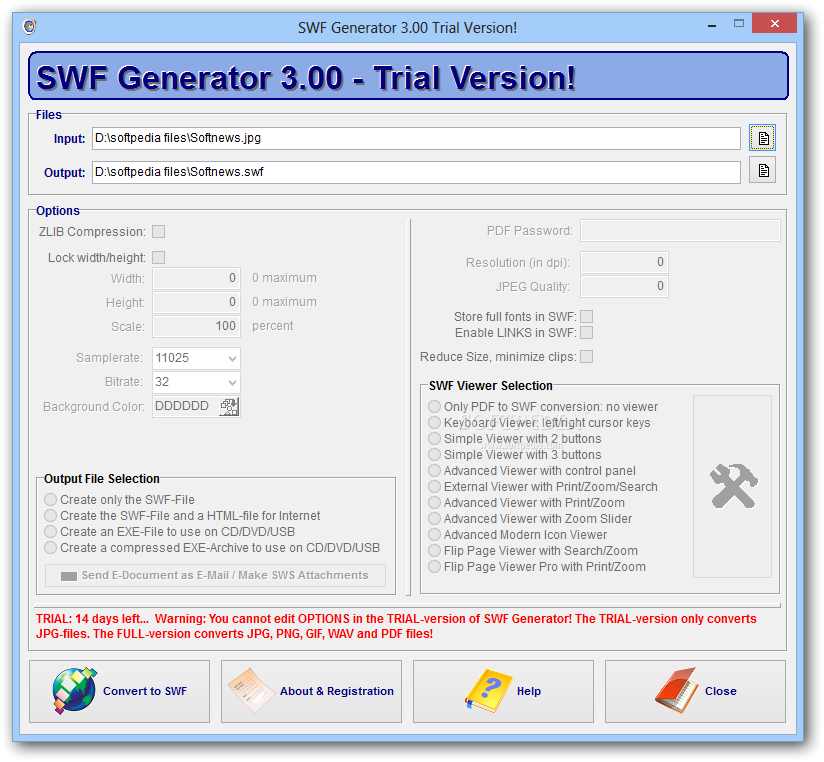This screenshot has height=762, width=824.
Task: Click the Output file path field
Action: tap(416, 172)
